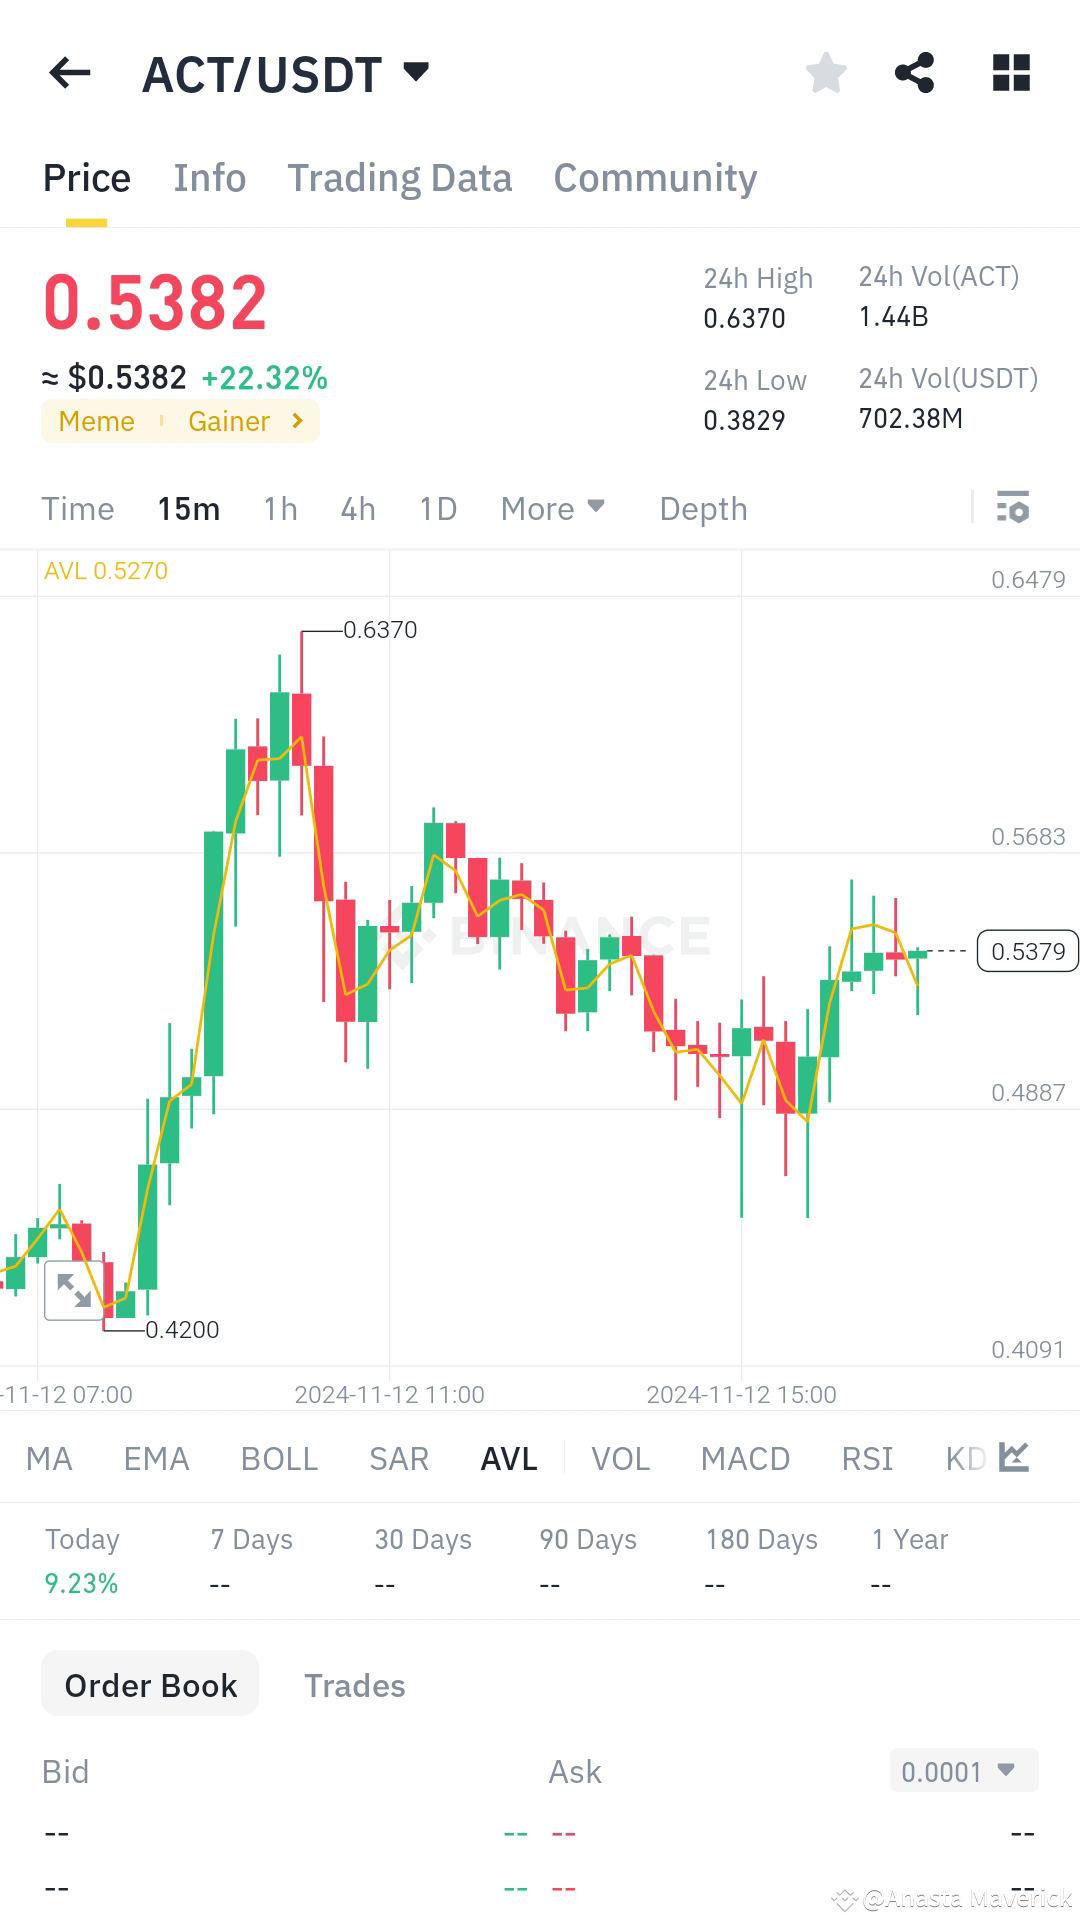
Task: Open sharing options via the share icon
Action: point(915,73)
